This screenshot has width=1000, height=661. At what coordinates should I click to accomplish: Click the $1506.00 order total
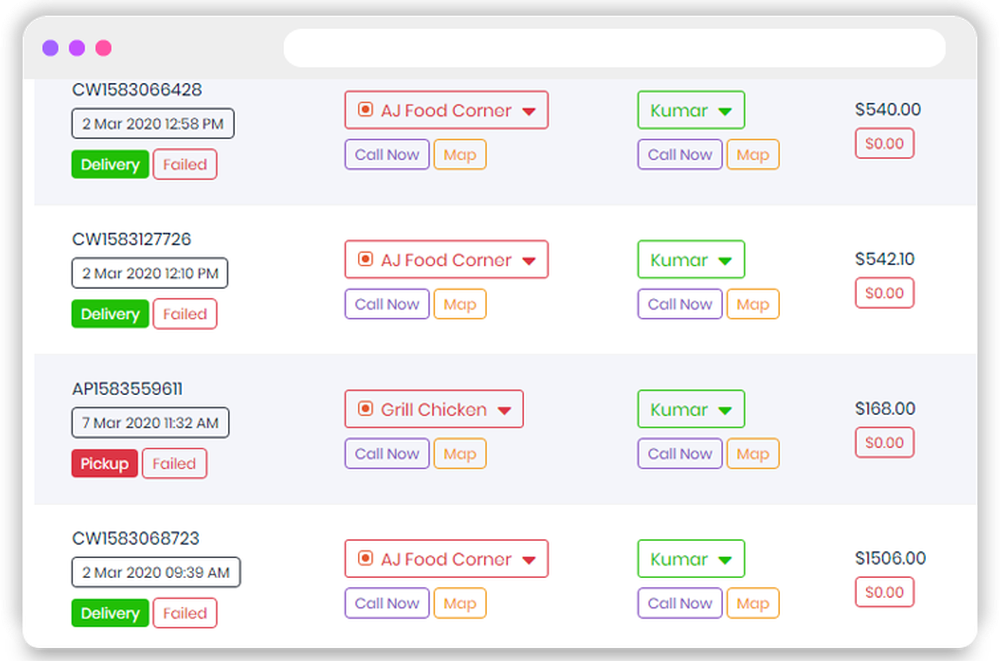point(890,558)
